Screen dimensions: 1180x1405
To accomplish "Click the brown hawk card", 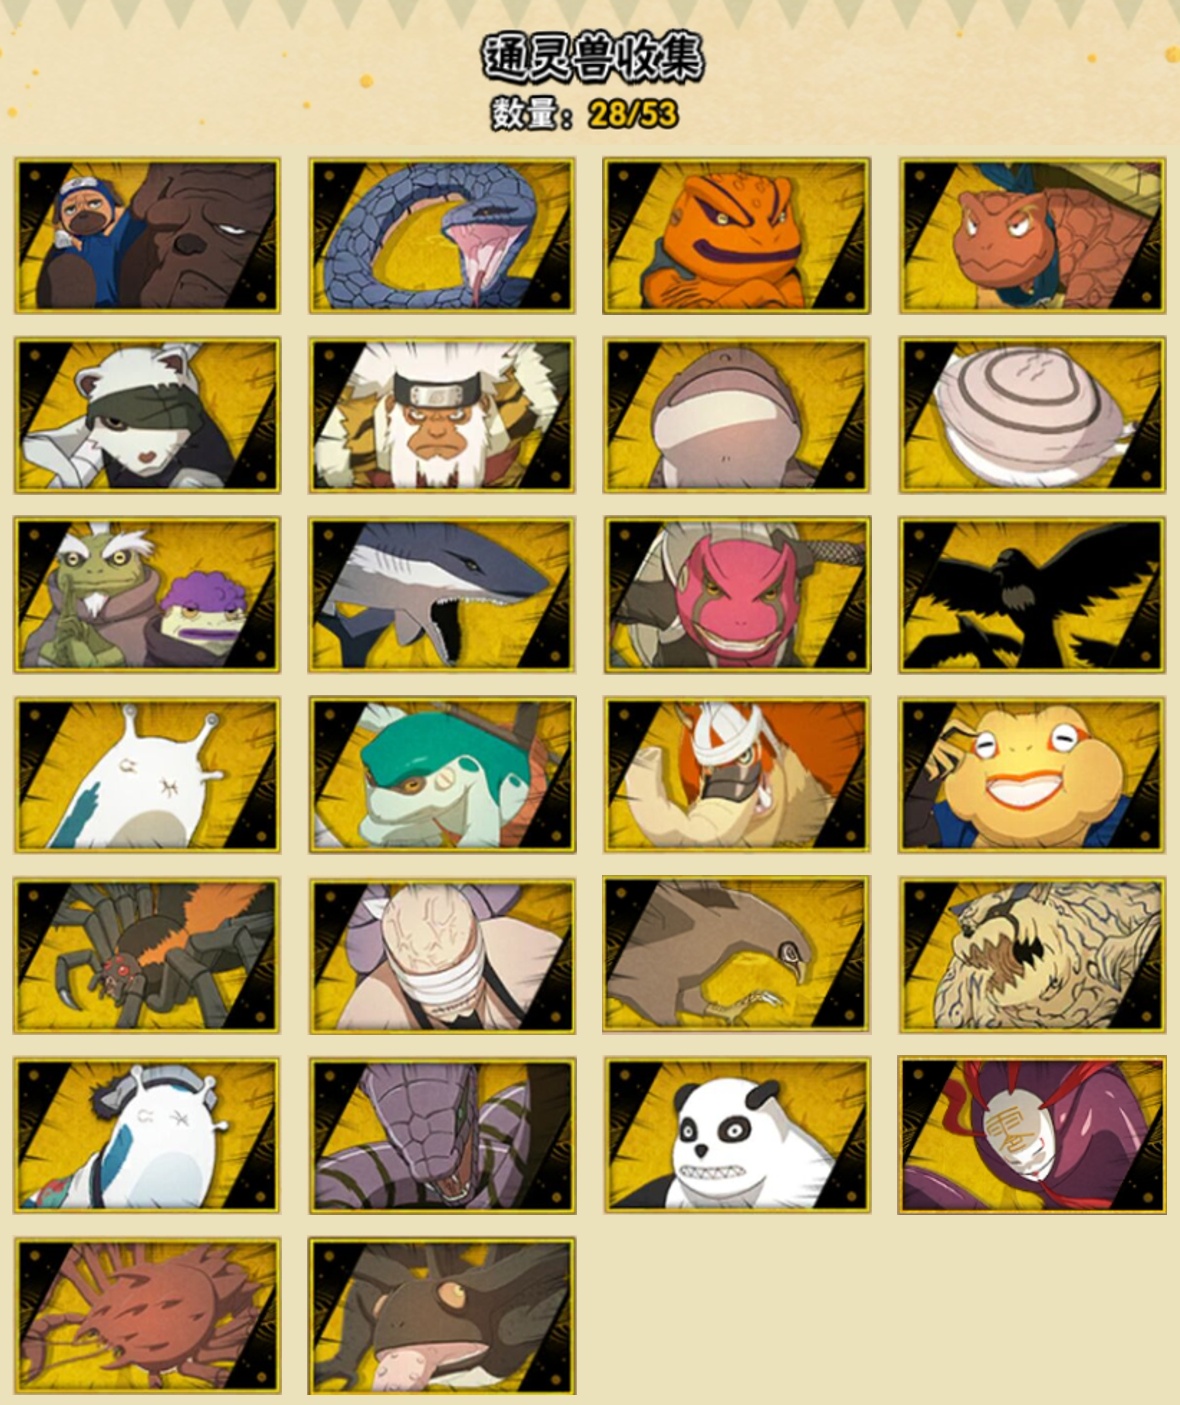I will point(737,956).
